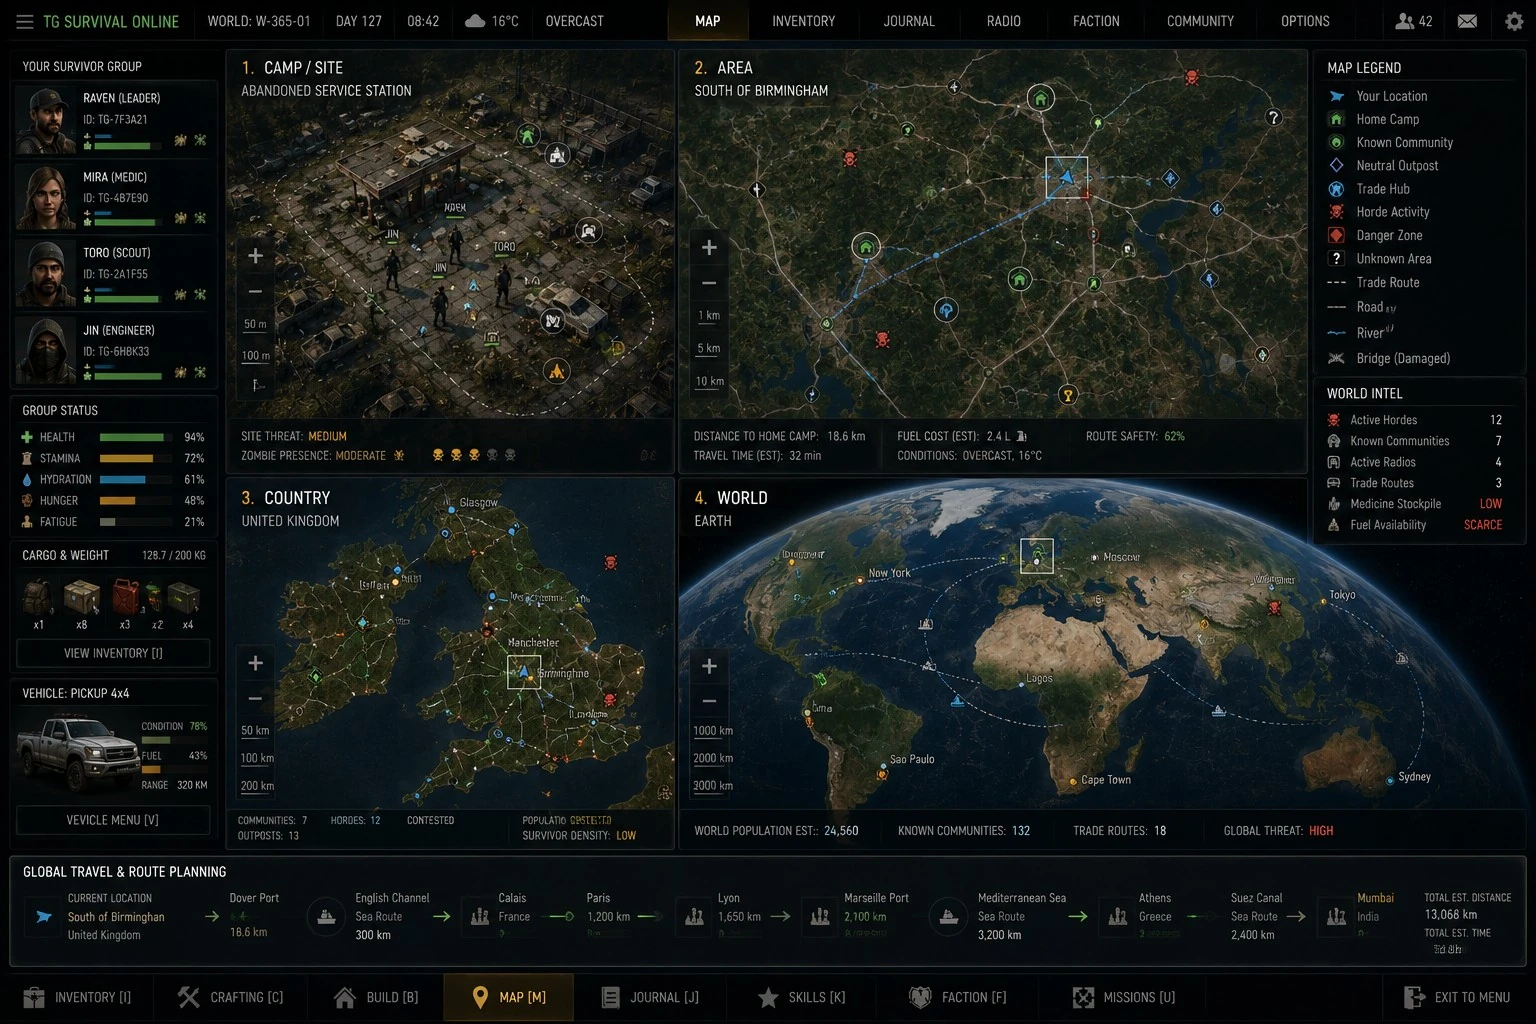The image size is (1536, 1024).
Task: Open Skills [K] in bottom bar
Action: click(x=802, y=998)
